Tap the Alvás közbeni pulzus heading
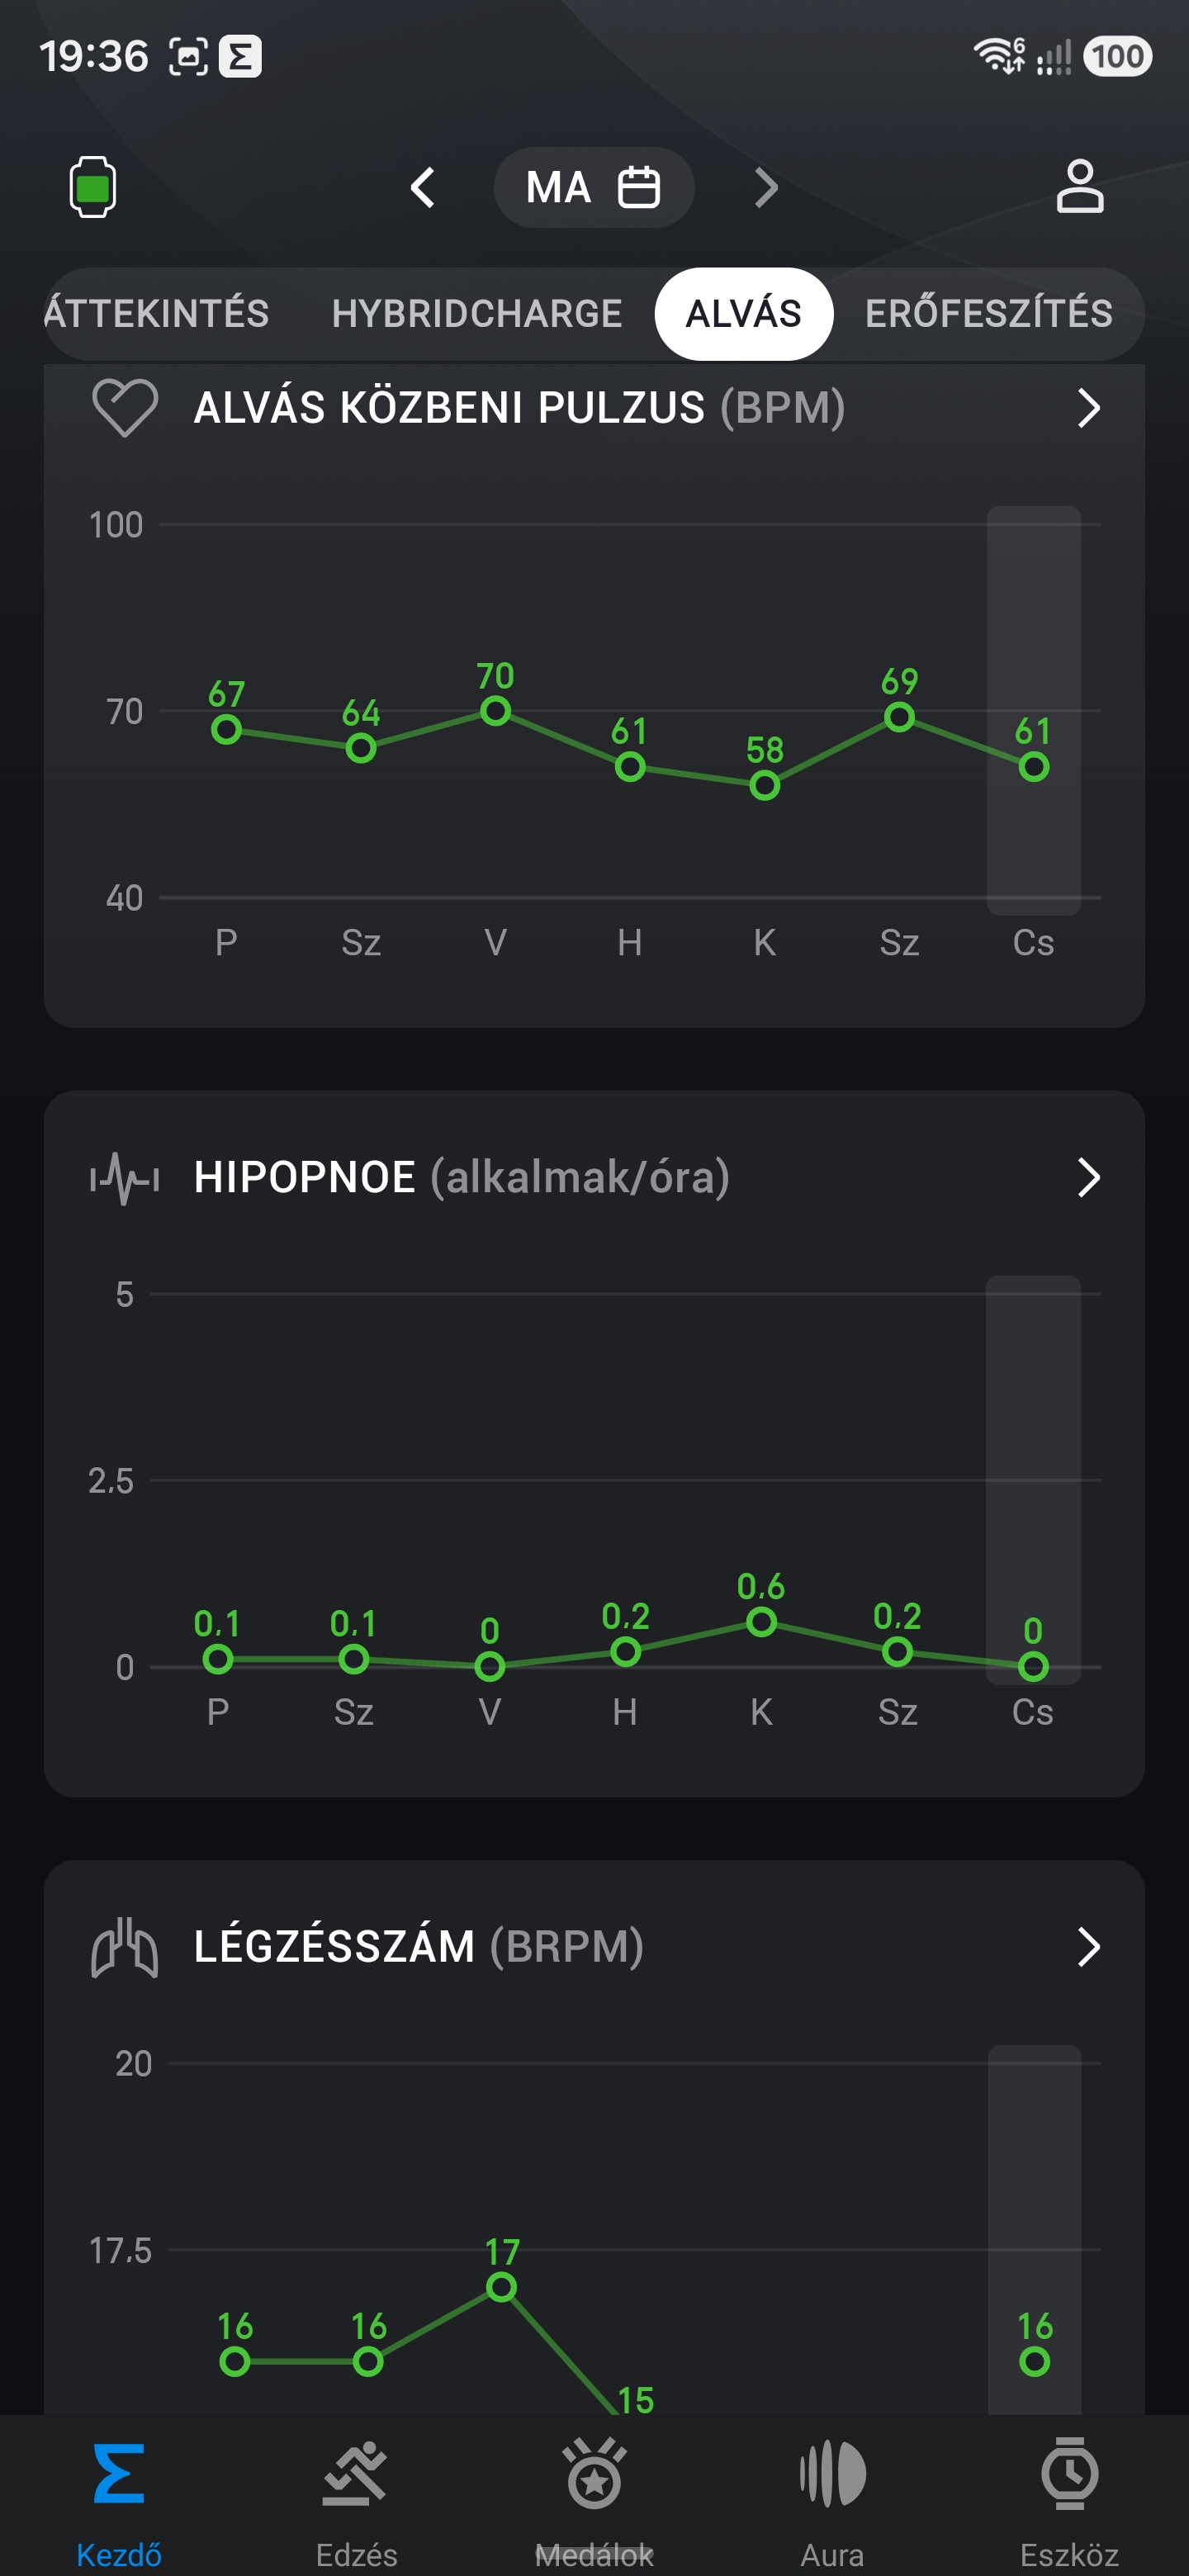Image resolution: width=1189 pixels, height=2576 pixels. (x=519, y=408)
